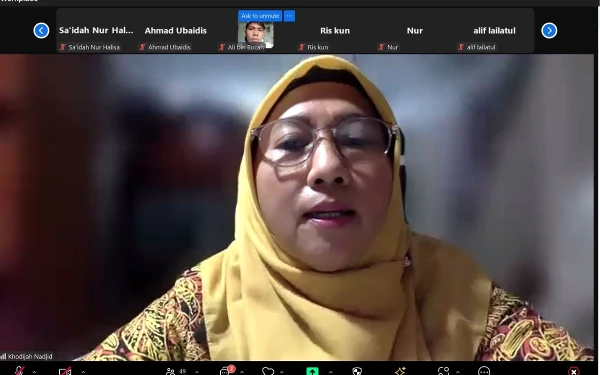Click muted mic icon beside Ahmad Ubaidis label
The width and height of the screenshot is (600, 375).
pyautogui.click(x=142, y=47)
